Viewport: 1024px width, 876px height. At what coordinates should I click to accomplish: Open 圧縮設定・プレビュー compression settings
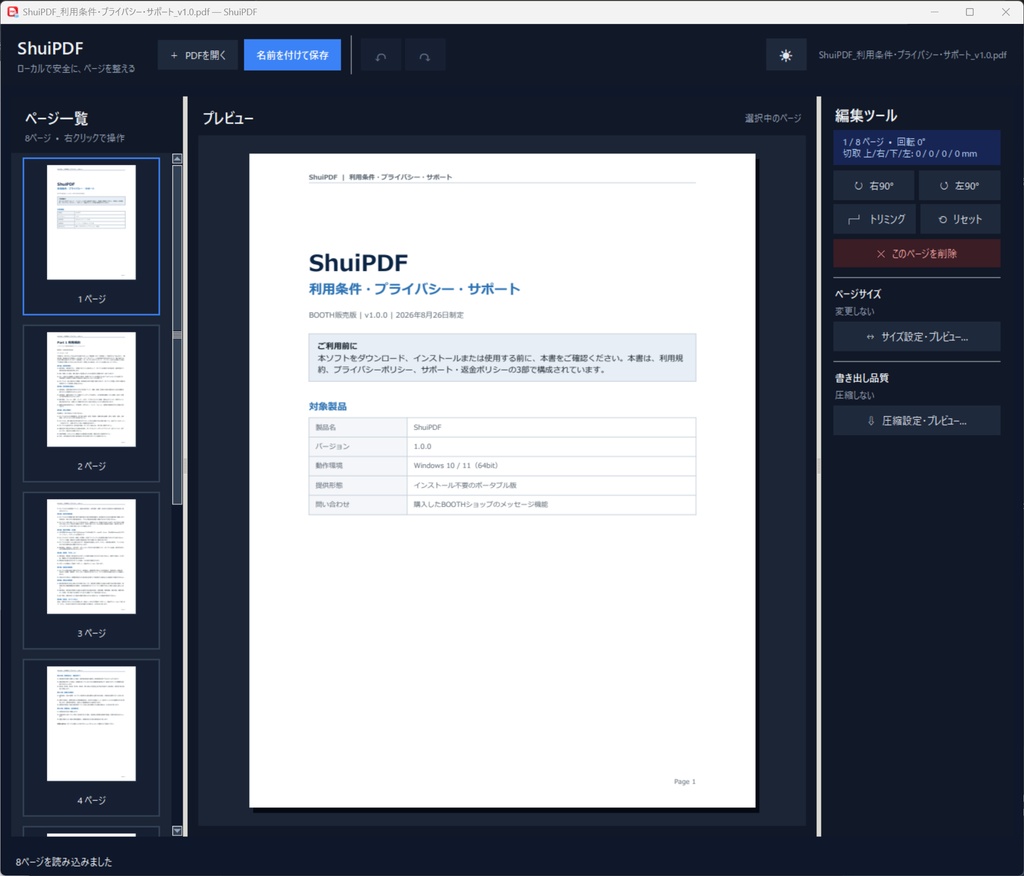917,421
